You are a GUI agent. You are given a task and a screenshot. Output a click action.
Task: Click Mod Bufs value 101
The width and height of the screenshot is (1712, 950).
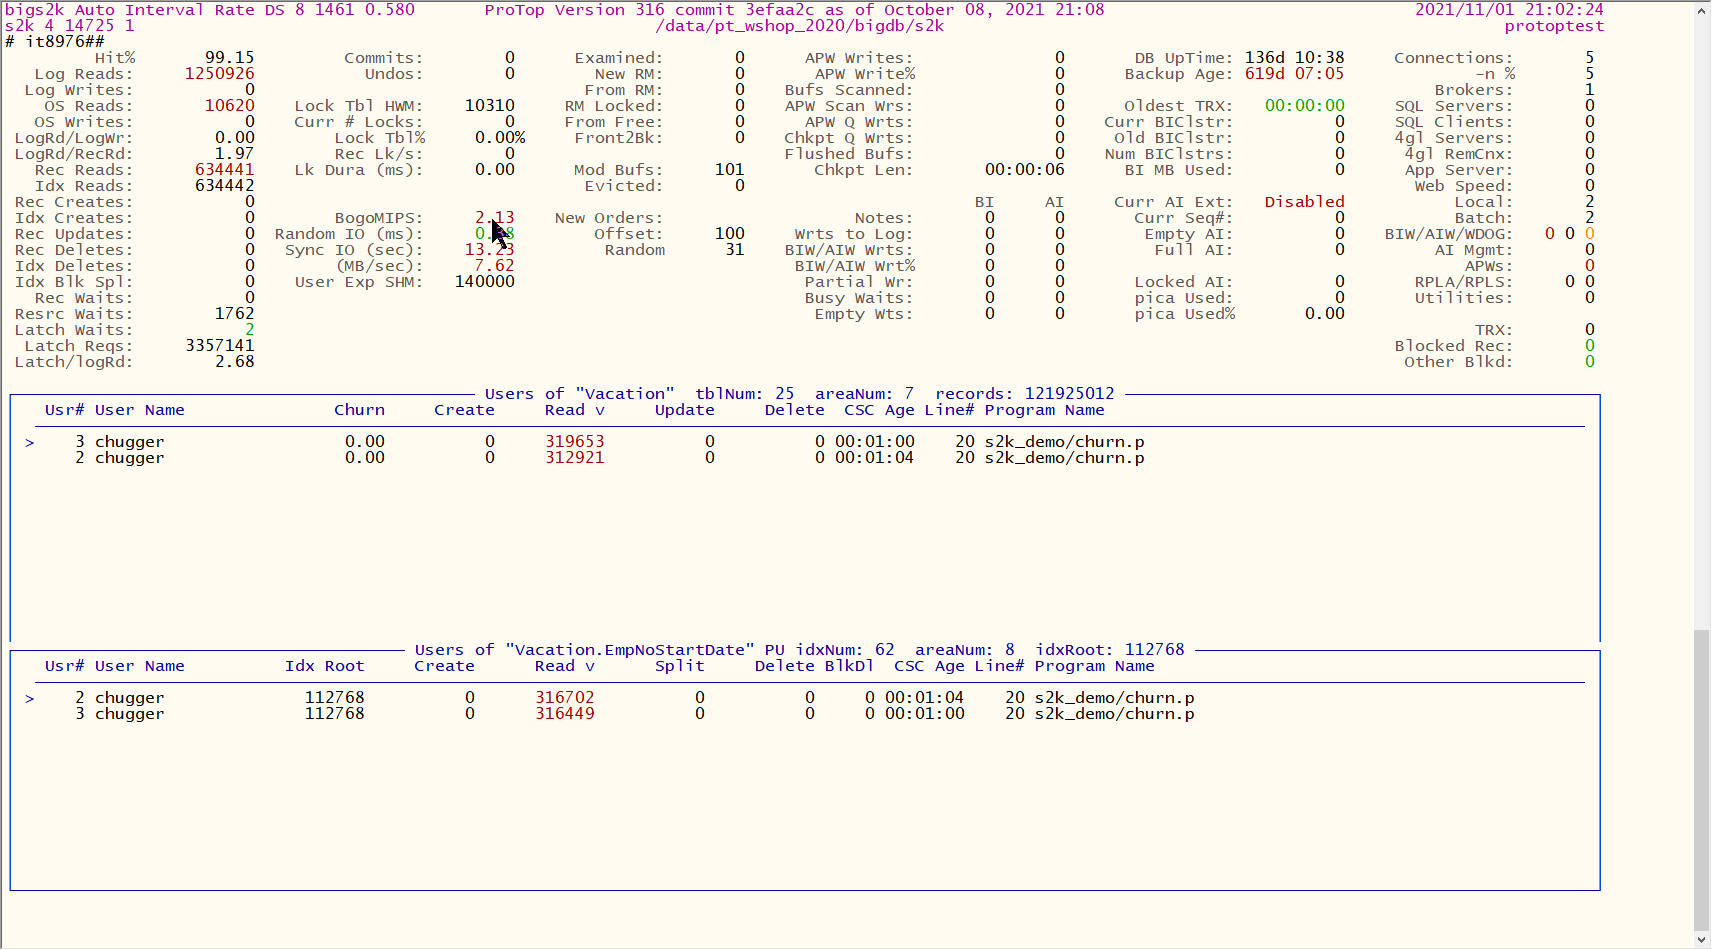[x=729, y=170]
